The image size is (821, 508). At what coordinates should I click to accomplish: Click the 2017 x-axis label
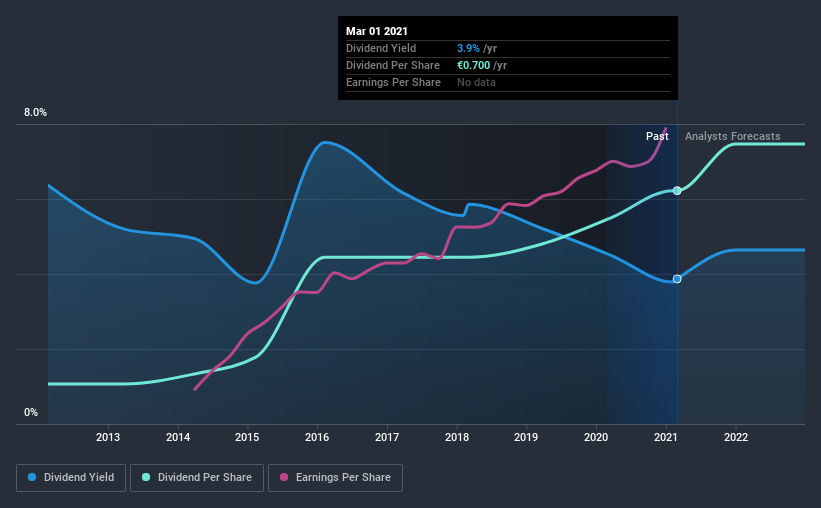(x=387, y=437)
